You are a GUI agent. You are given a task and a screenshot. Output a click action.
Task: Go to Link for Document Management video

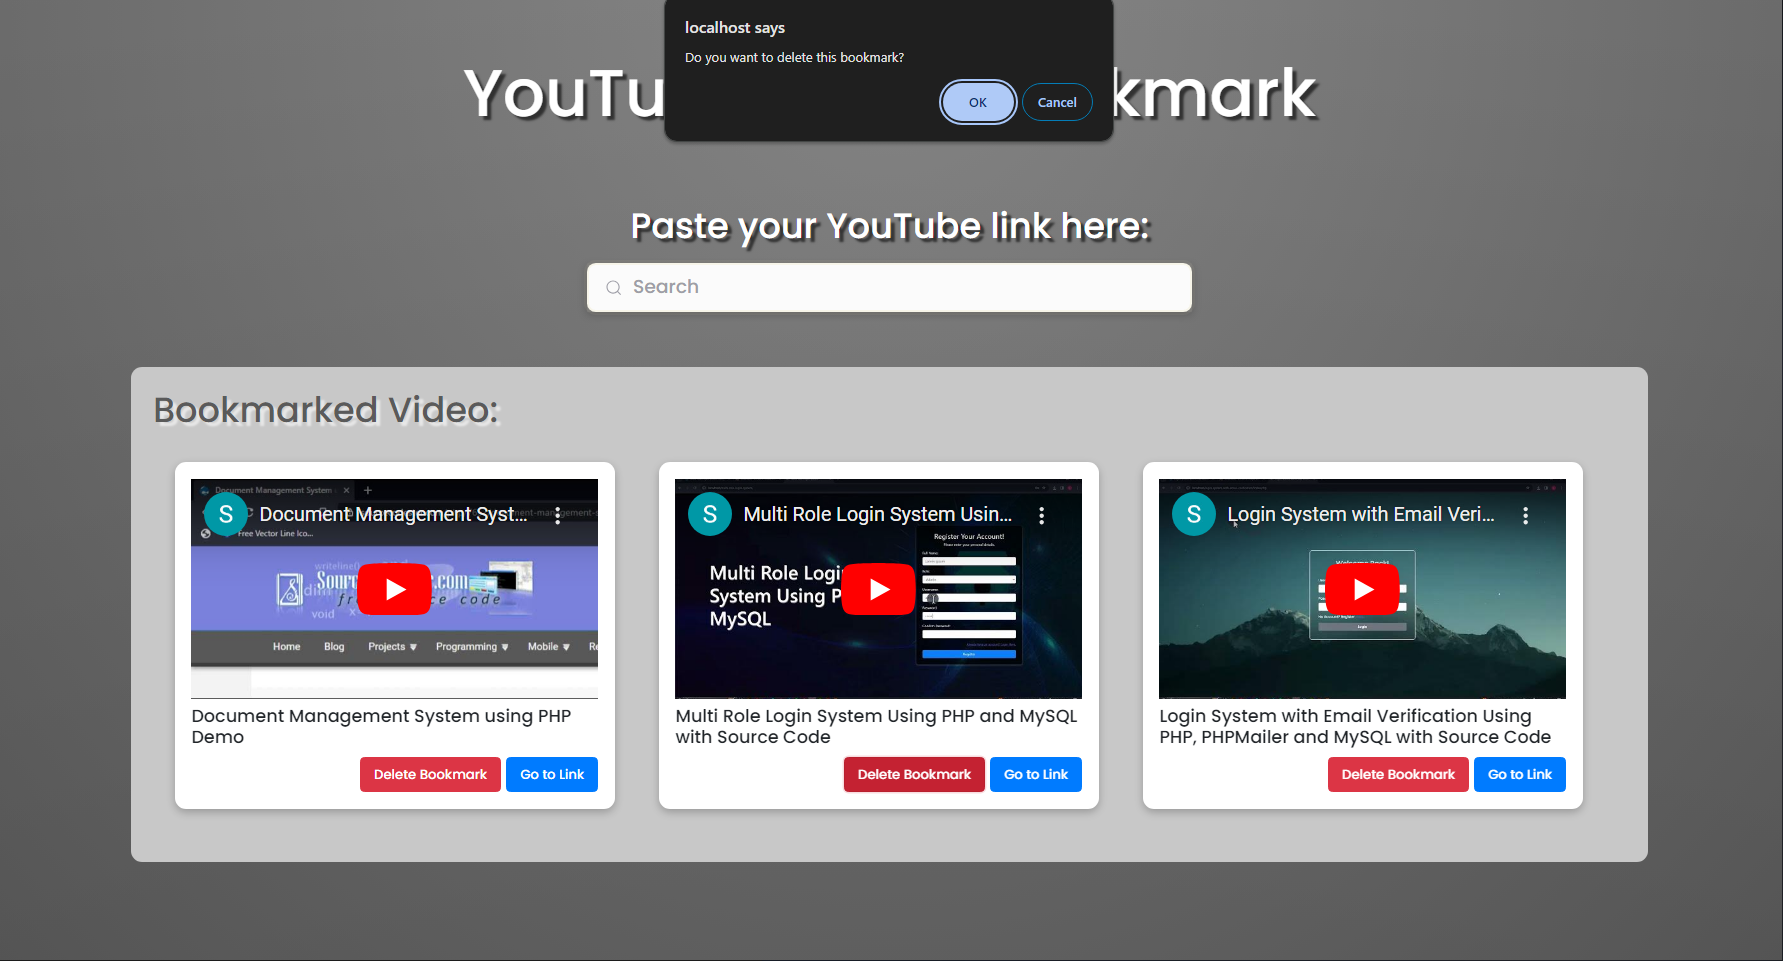click(x=552, y=774)
